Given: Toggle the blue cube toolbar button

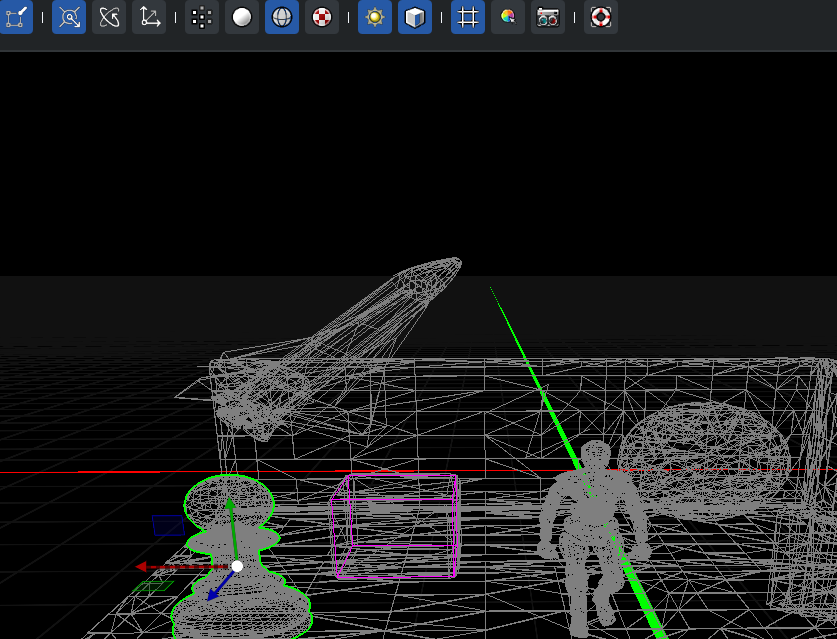Looking at the screenshot, I should coord(415,17).
